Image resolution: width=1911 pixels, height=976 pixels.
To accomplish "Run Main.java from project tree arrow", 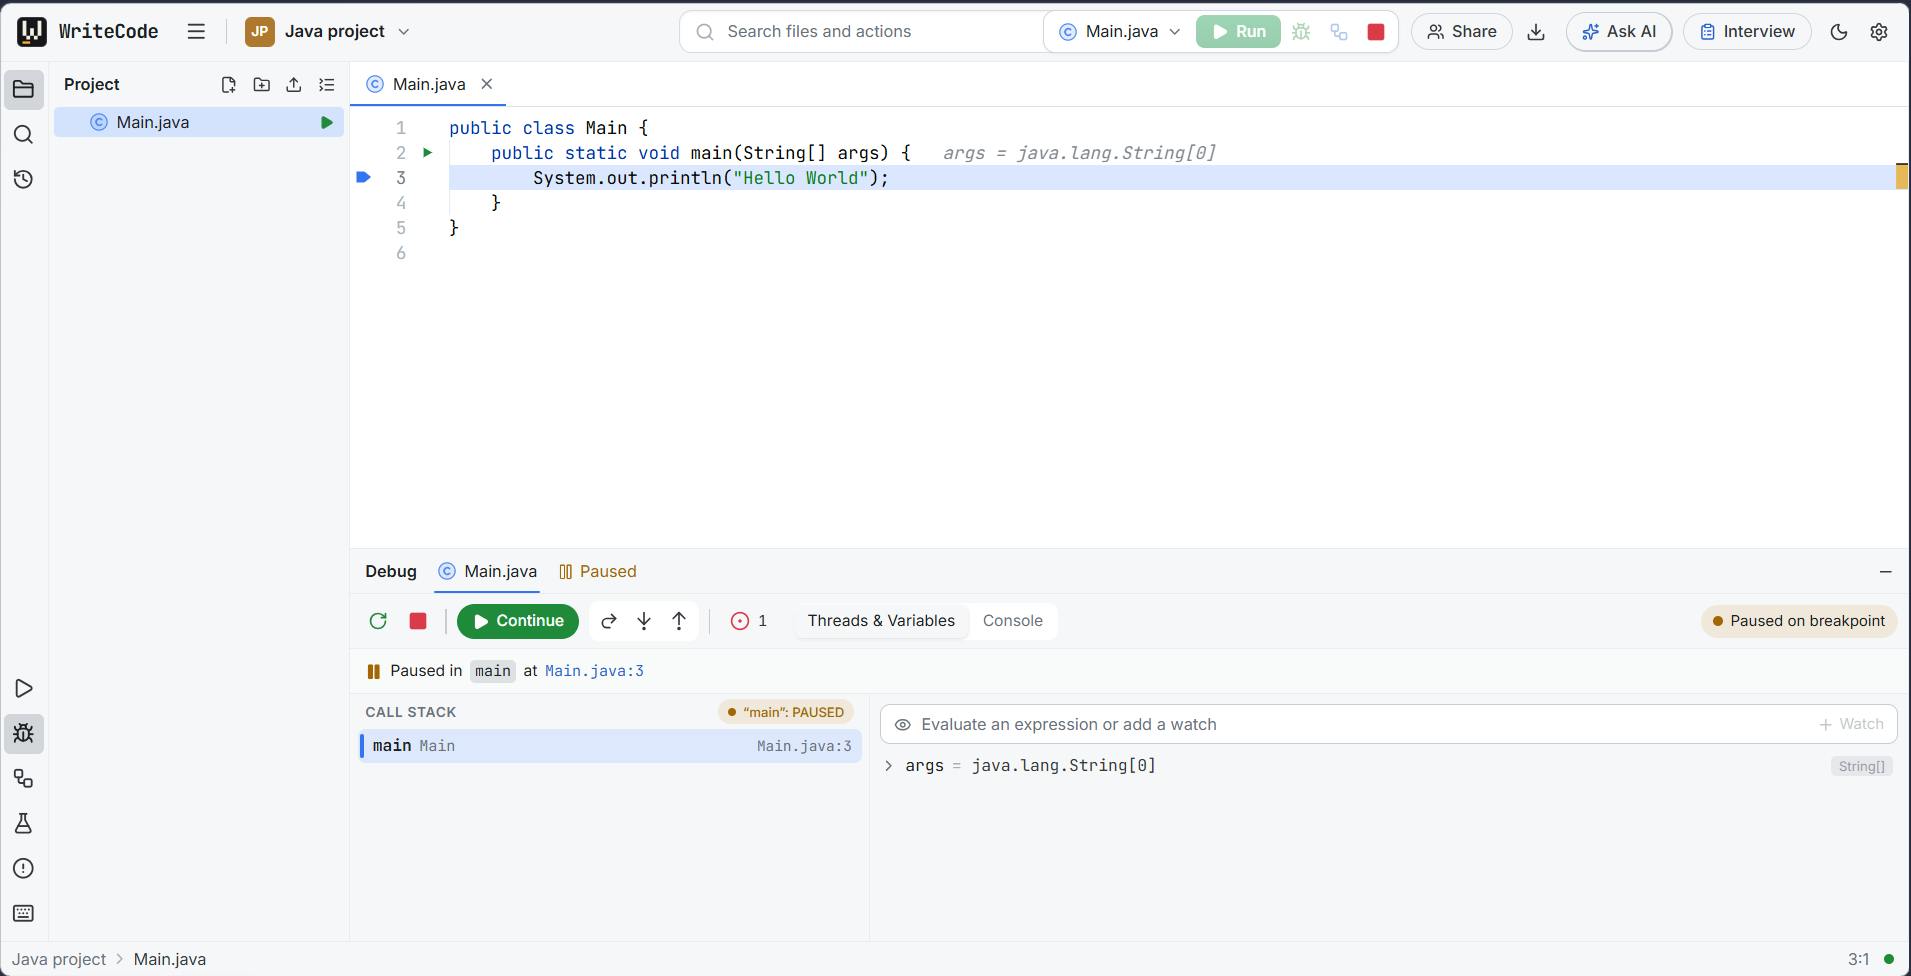I will tap(326, 123).
